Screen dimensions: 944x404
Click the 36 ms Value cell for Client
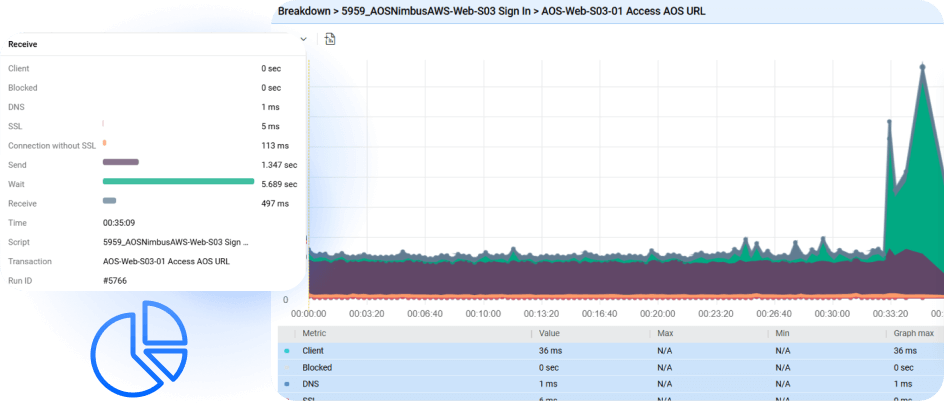tap(550, 350)
